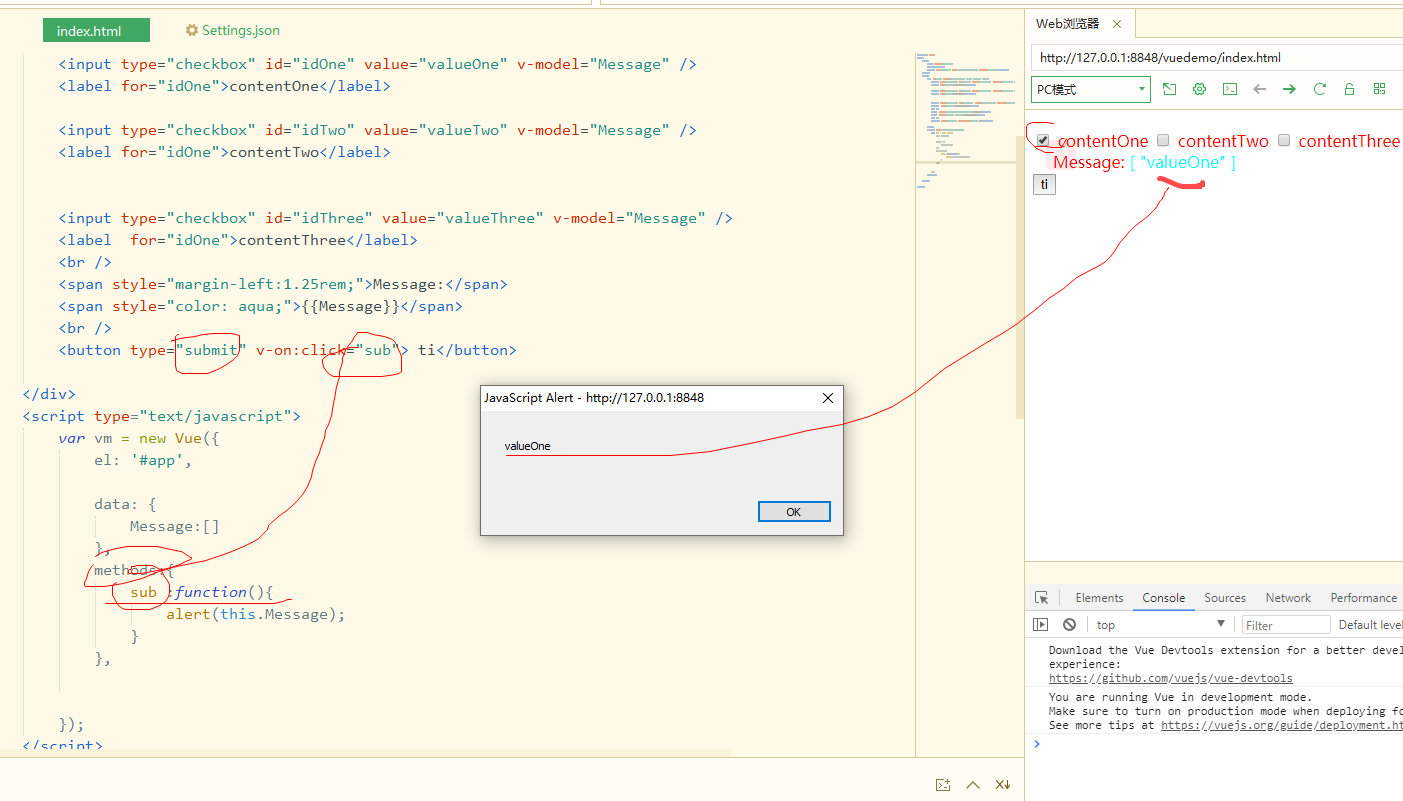
Task: Open the Elements DevTools tab
Action: coord(1099,598)
